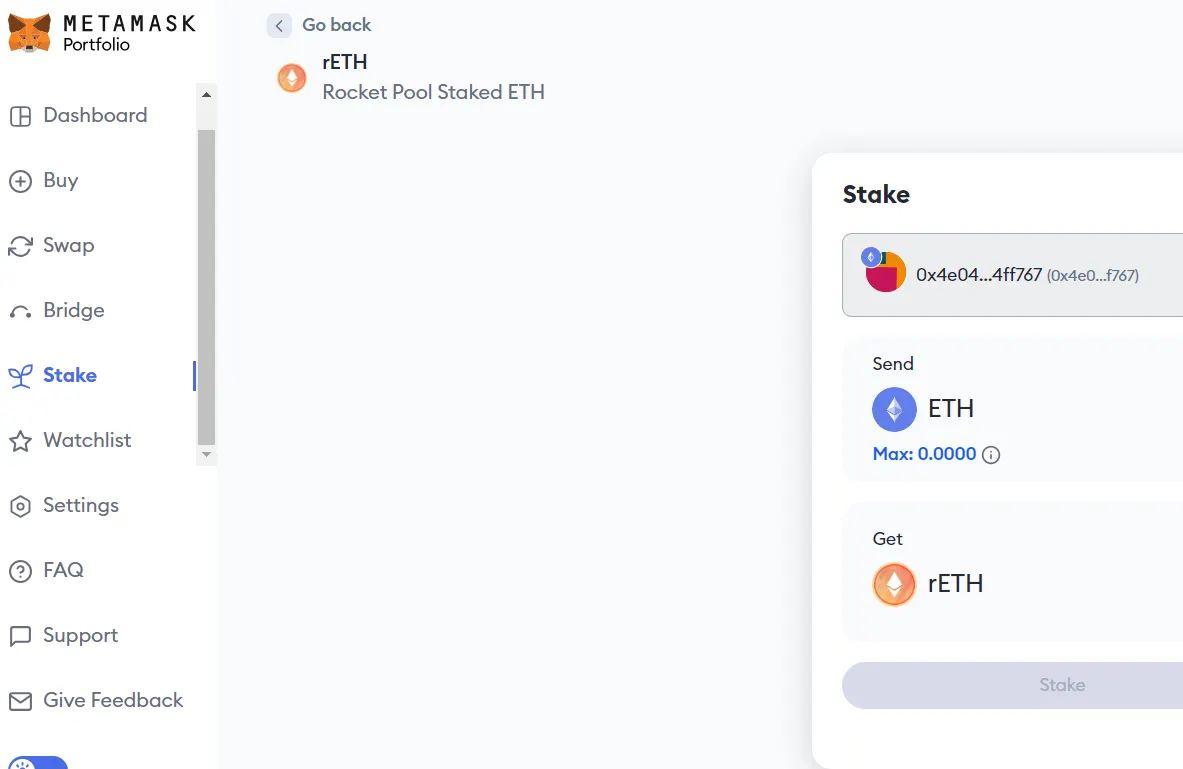Click the MetaMask fox logo
Screen dimensions: 1183x769
pos(29,33)
